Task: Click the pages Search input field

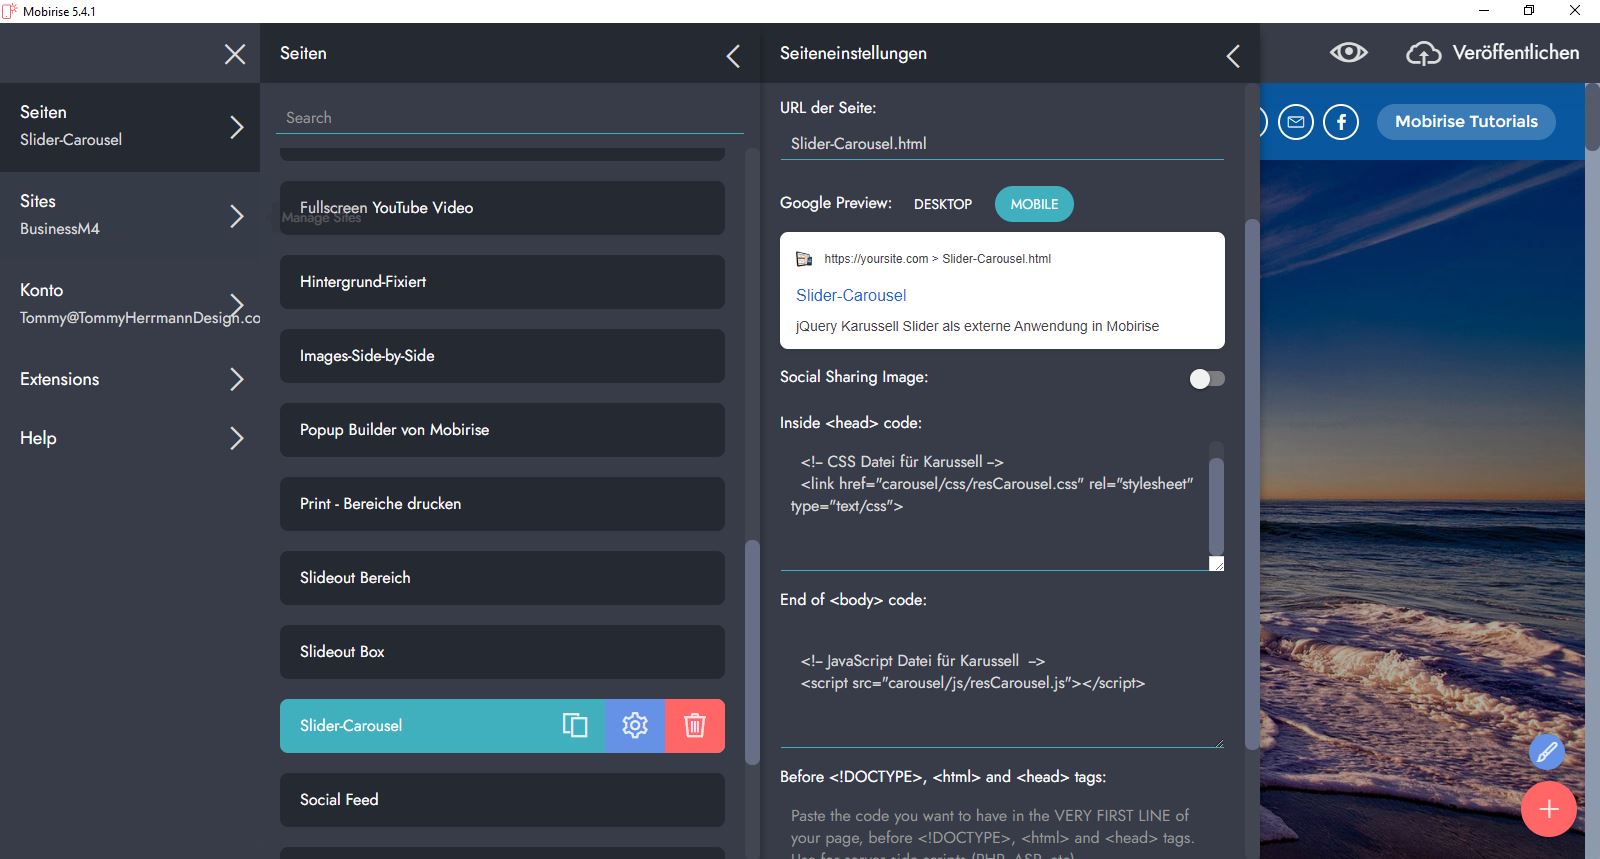Action: point(509,117)
